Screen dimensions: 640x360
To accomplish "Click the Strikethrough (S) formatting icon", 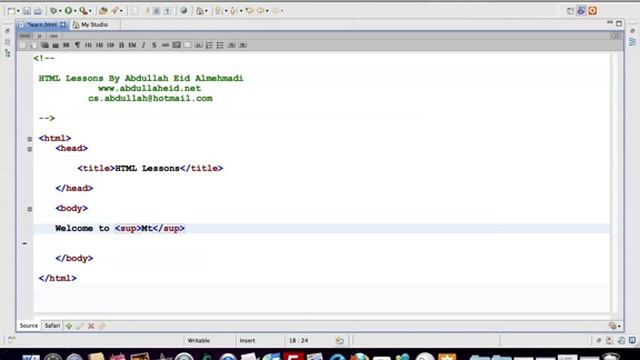I will [154, 45].
